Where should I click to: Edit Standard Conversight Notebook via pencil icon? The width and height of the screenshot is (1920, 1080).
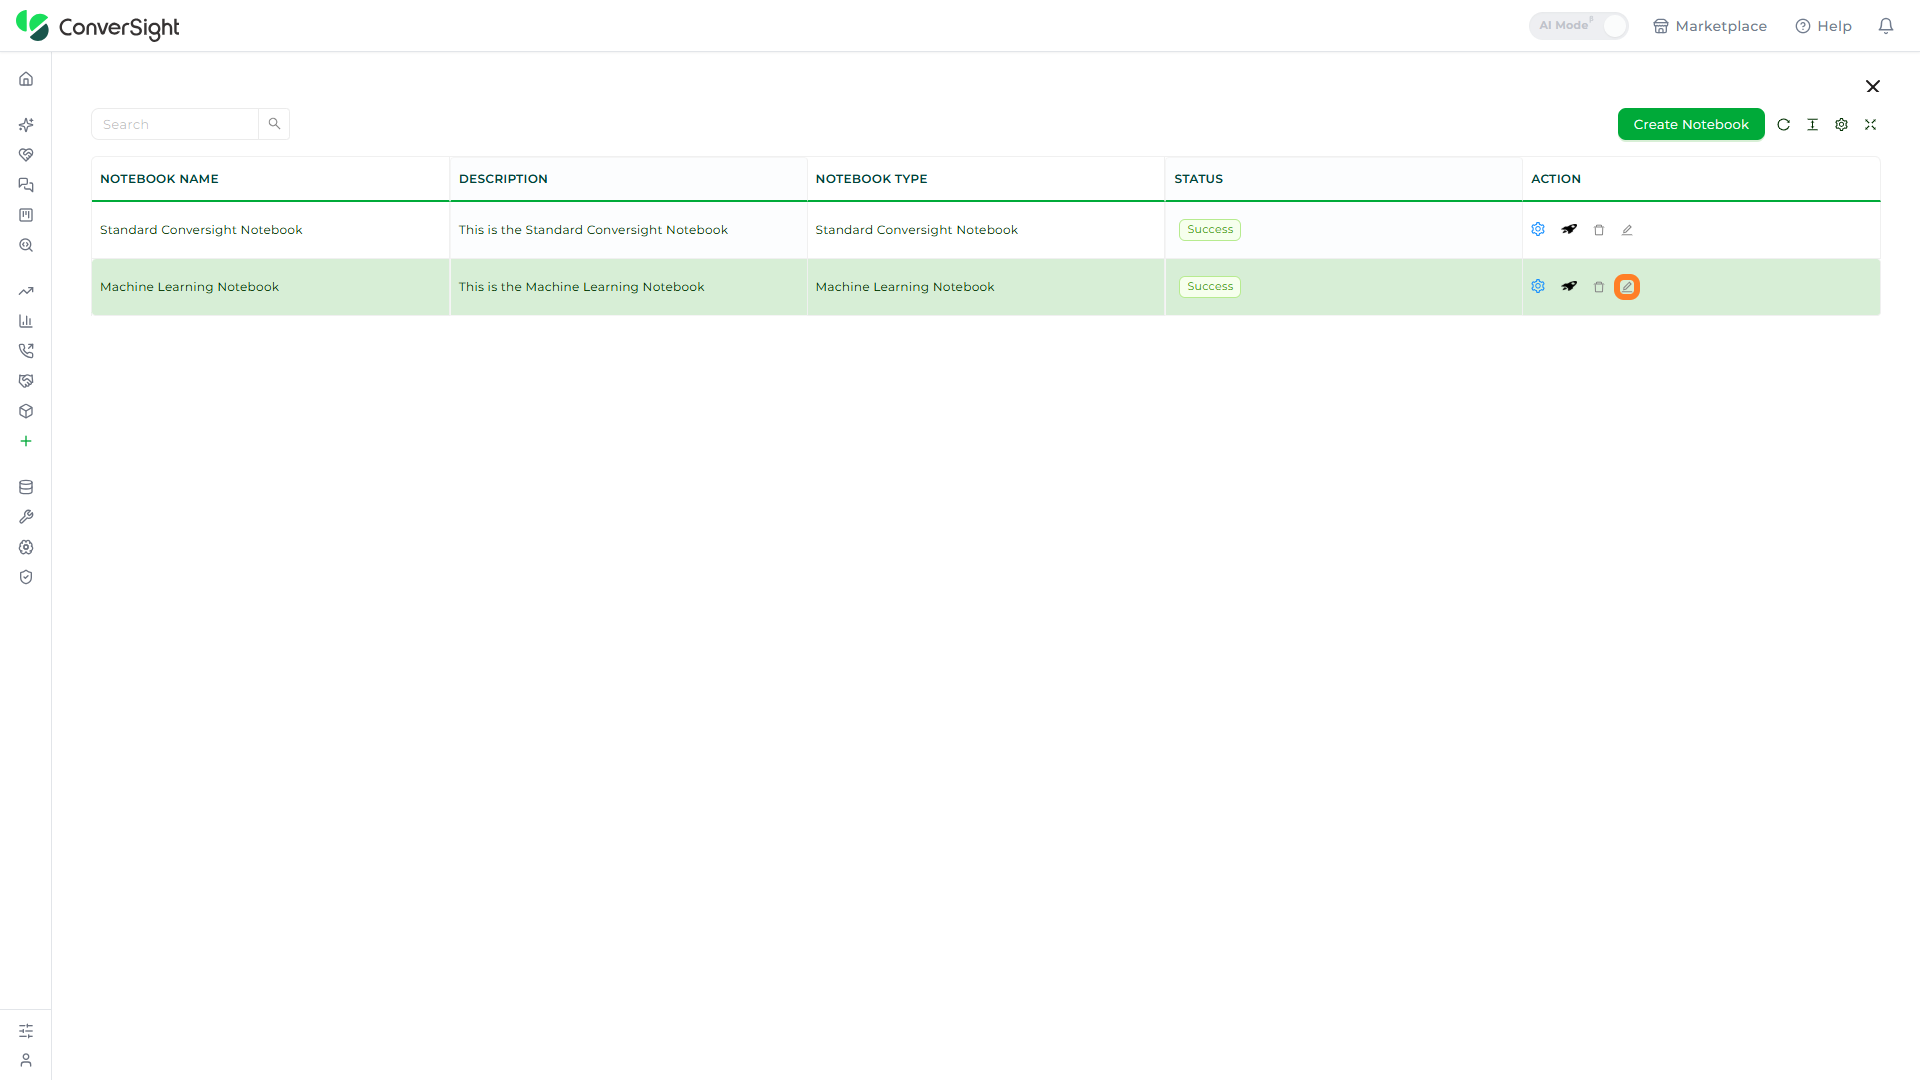[1627, 230]
